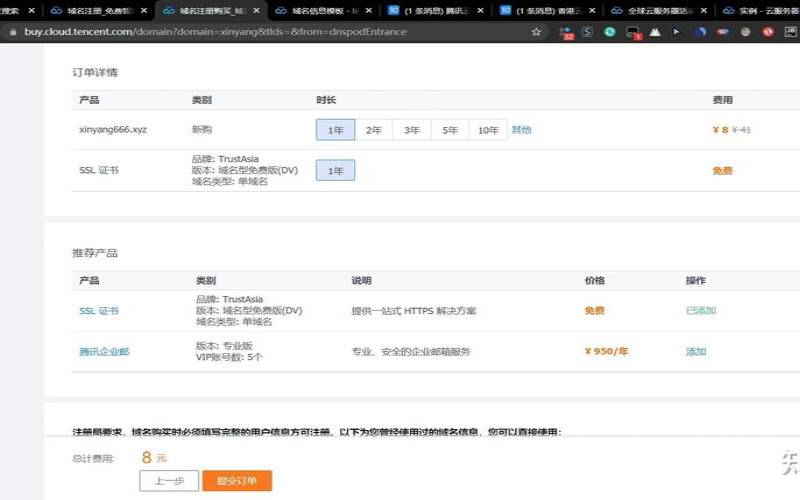
Task: Open the first extension icon next to the star
Action: [x=566, y=33]
